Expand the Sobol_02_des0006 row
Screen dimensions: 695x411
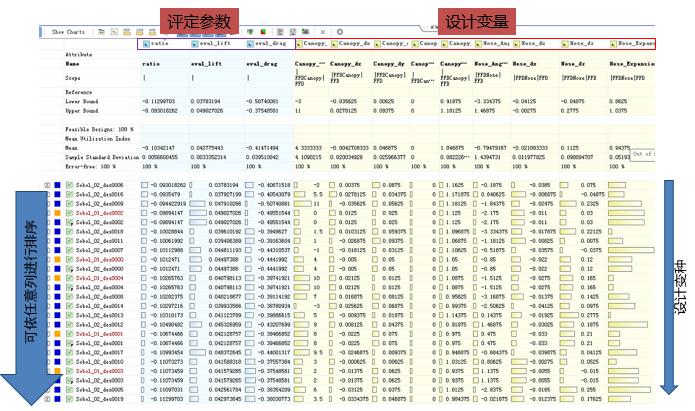coord(47,185)
